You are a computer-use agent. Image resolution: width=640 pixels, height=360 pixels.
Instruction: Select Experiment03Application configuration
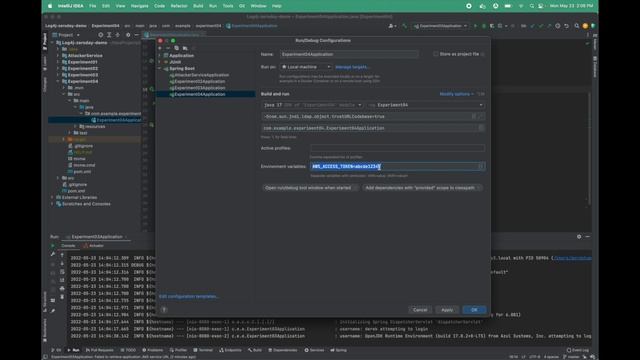(198, 88)
